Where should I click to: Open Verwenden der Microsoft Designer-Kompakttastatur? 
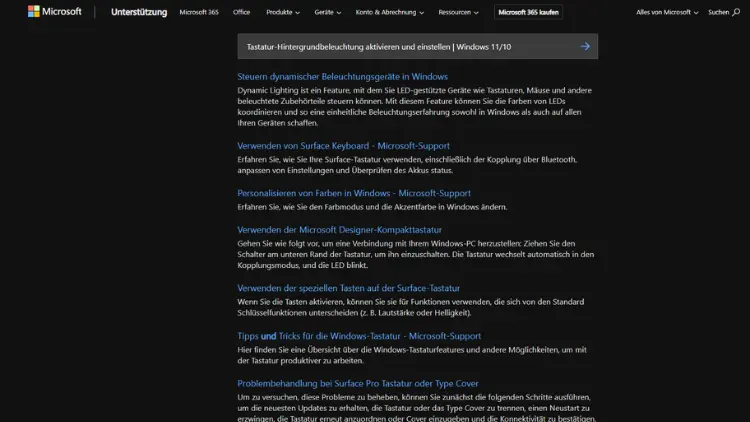340,230
